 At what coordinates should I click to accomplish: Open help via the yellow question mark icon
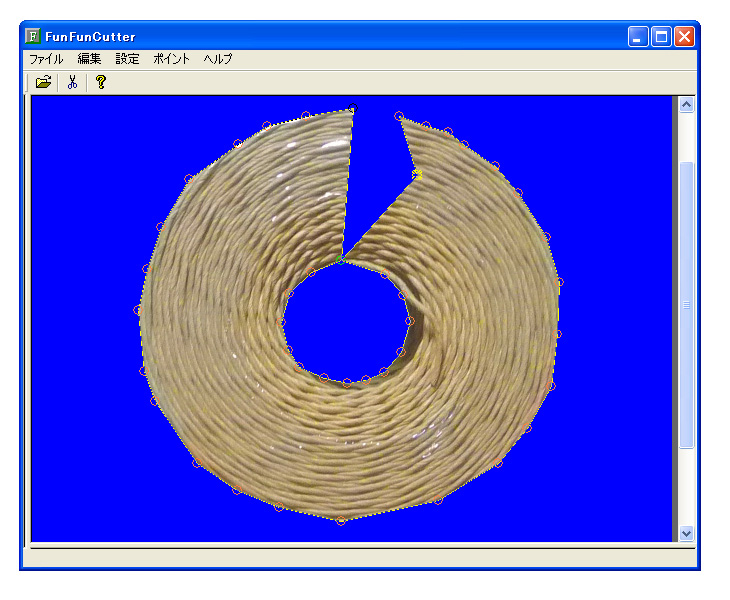pos(101,82)
